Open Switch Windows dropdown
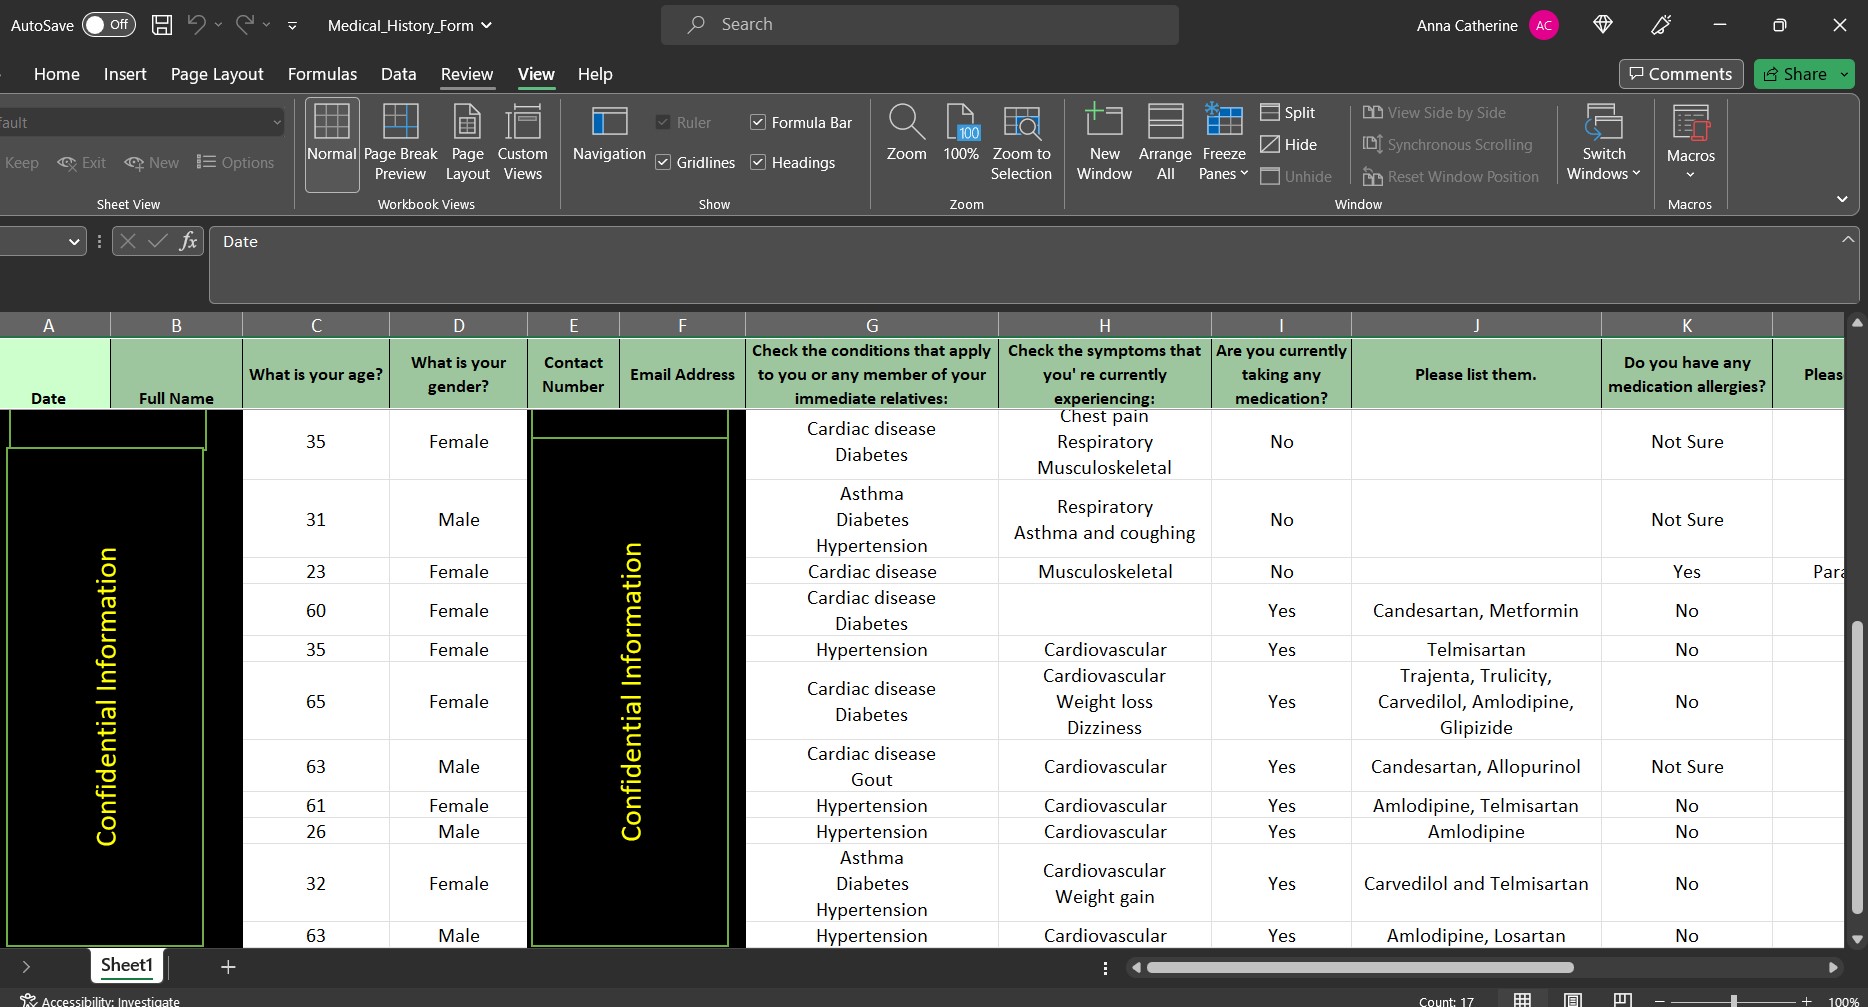The height and width of the screenshot is (1007, 1868). [x=1603, y=144]
